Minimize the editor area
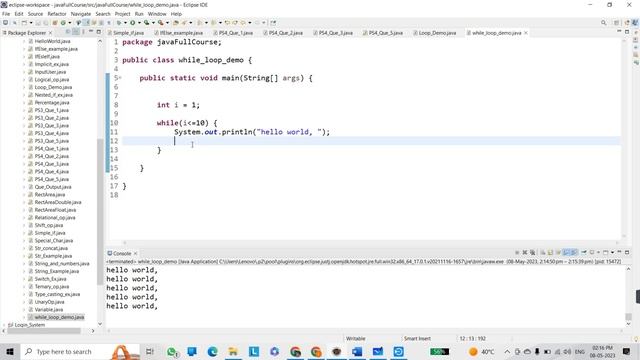This screenshot has width=640, height=360. pos(619,31)
